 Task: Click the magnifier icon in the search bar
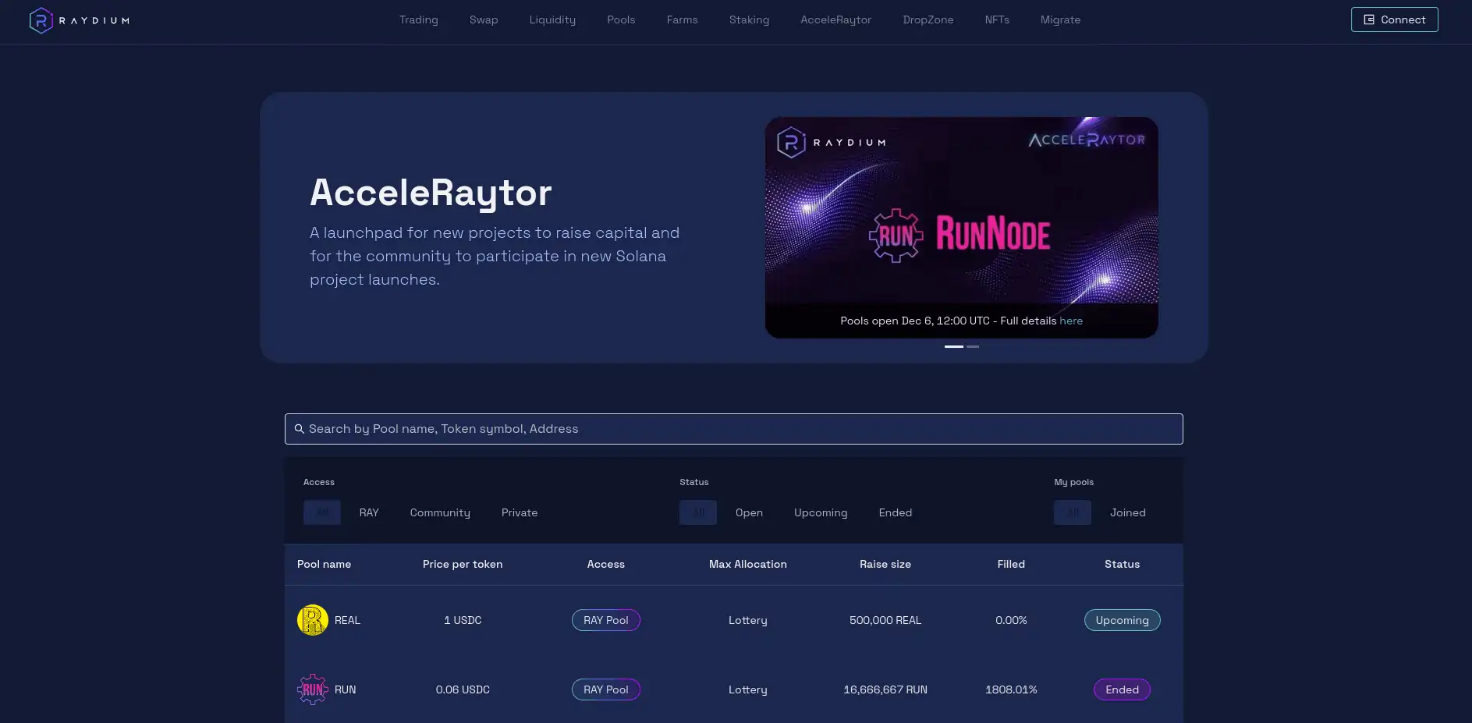(299, 428)
